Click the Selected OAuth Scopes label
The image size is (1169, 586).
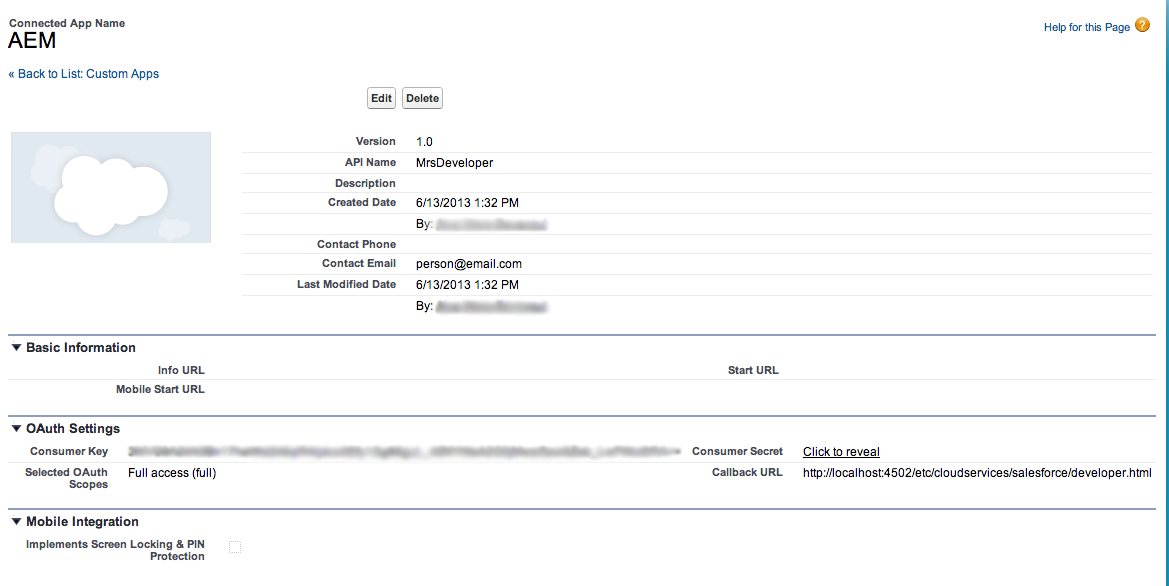(66, 478)
